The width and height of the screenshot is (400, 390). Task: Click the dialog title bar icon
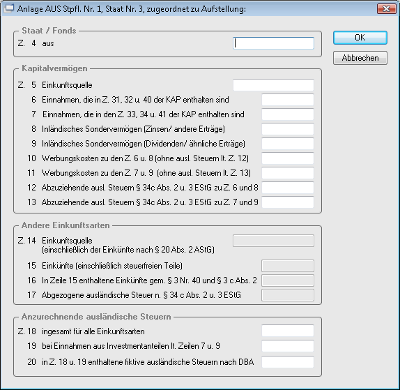click(x=9, y=8)
